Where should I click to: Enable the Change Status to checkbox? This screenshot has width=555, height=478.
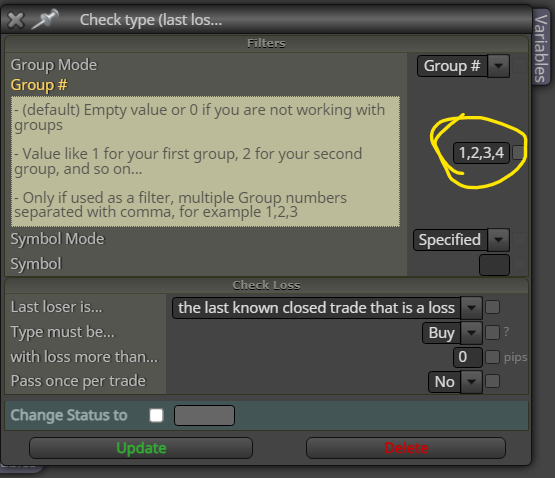tap(156, 415)
